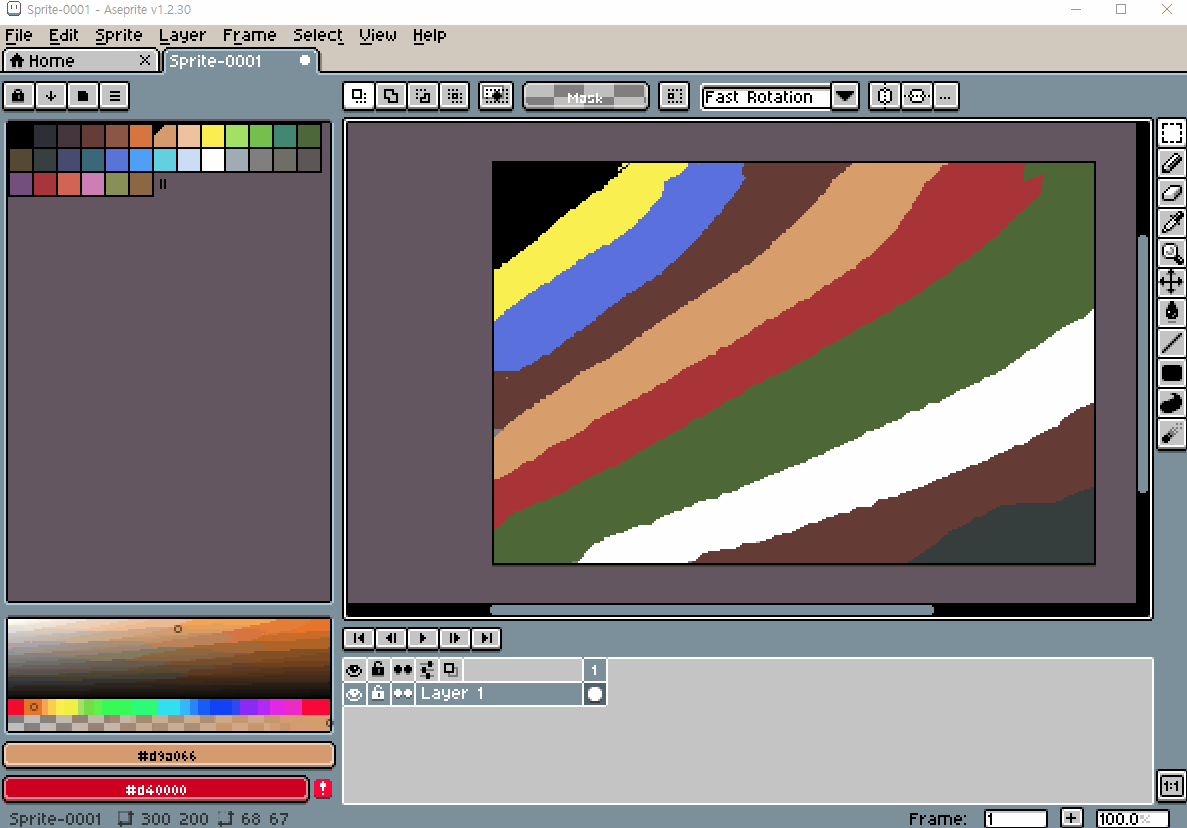Click the robot dynamics icon in the context bar
This screenshot has height=828, width=1187.
pos(917,96)
